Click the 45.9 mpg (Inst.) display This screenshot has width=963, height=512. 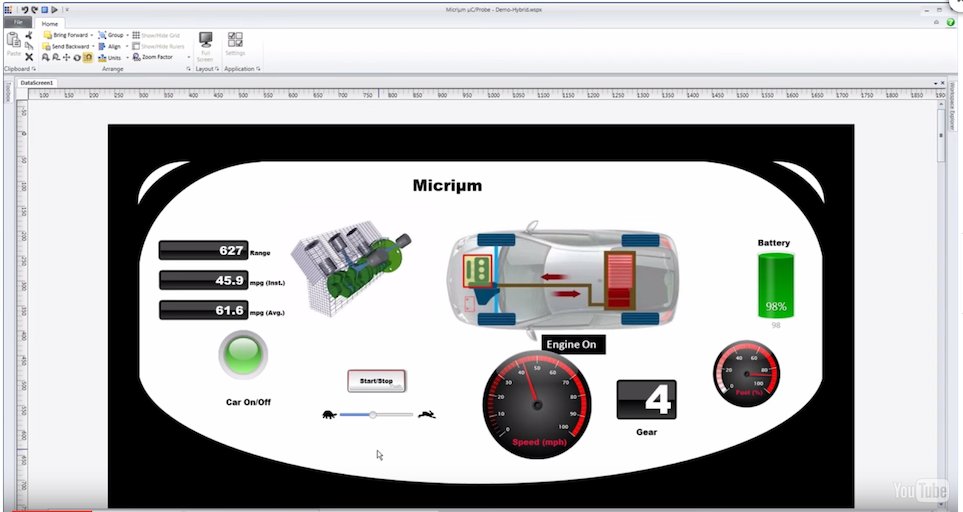[x=203, y=281]
